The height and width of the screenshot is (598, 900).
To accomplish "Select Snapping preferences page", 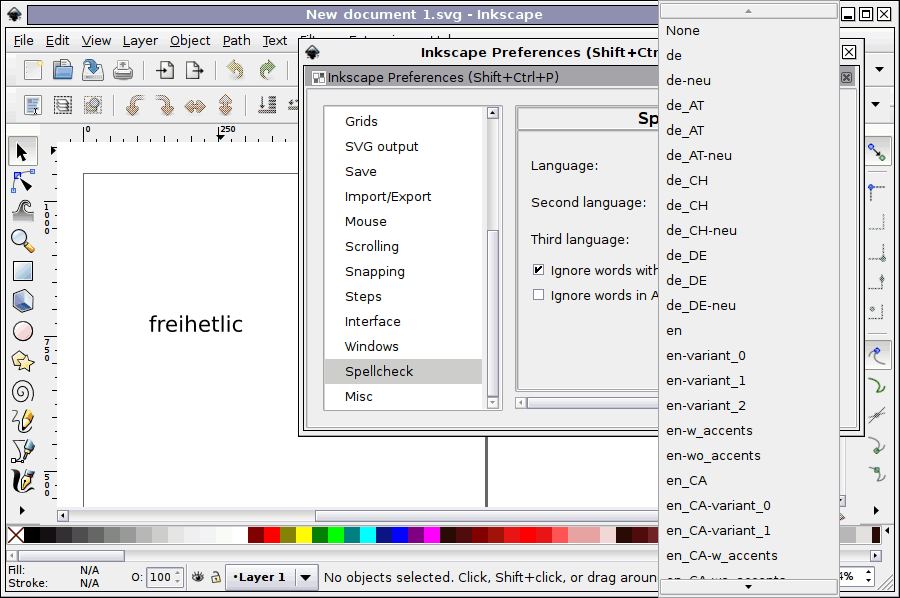I will pyautogui.click(x=404, y=271).
